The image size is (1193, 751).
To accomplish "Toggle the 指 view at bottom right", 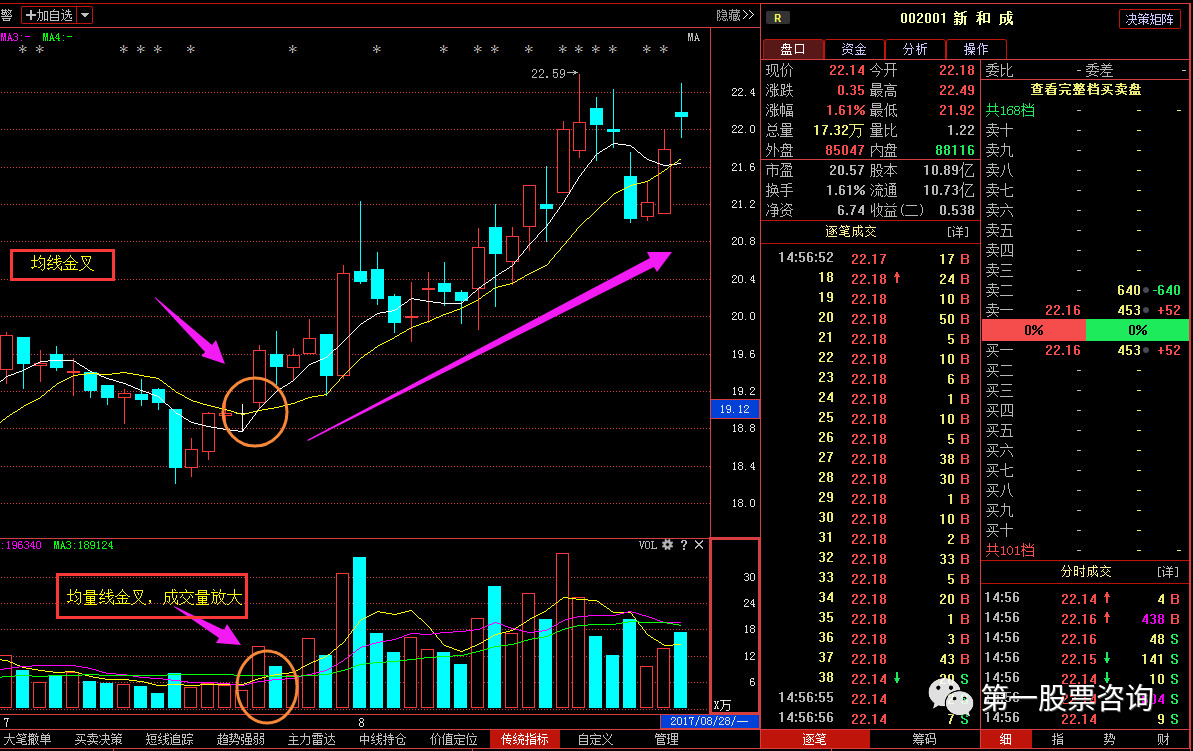I will tap(1058, 739).
